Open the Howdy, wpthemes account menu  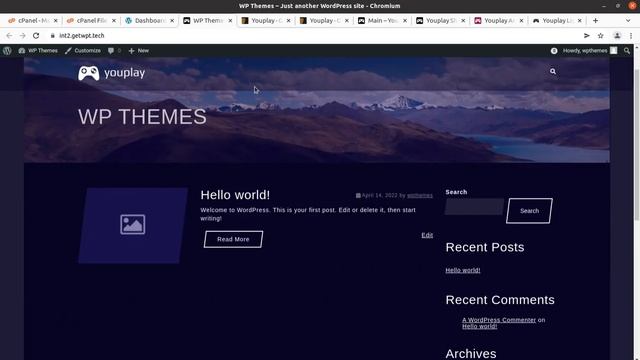[x=590, y=51]
